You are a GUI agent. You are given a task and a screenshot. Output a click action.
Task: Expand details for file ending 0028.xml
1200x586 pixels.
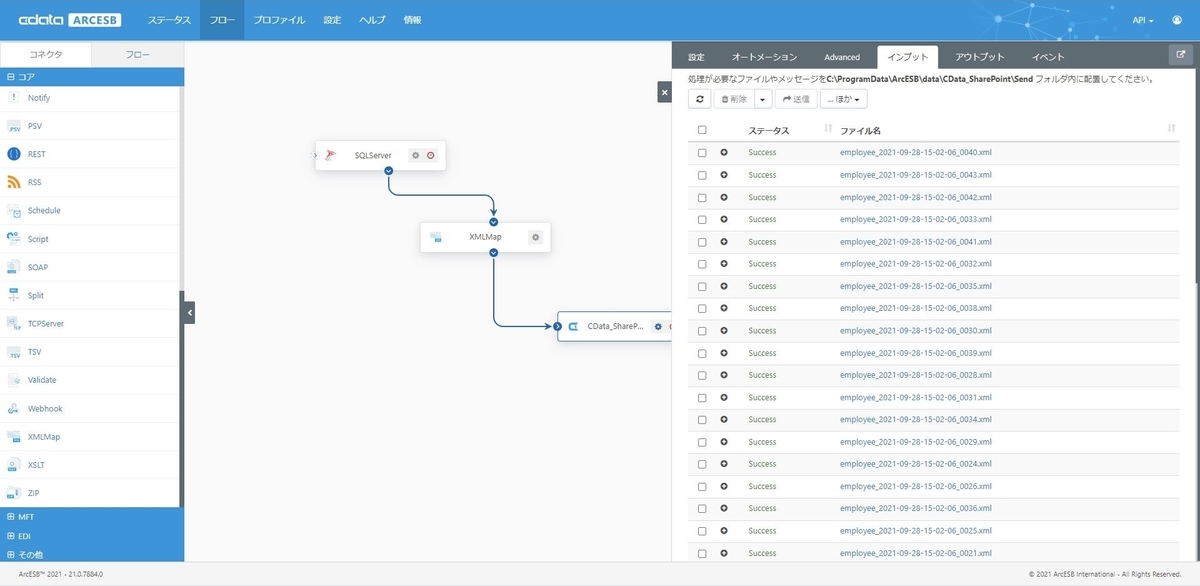pyautogui.click(x=724, y=375)
